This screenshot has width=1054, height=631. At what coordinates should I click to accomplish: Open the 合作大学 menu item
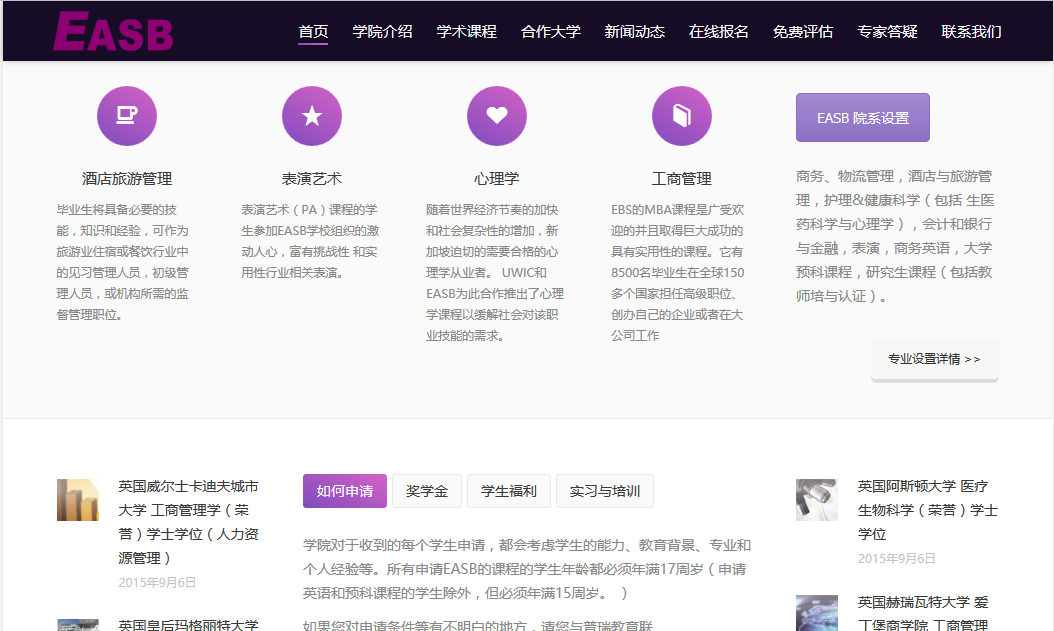coord(550,31)
